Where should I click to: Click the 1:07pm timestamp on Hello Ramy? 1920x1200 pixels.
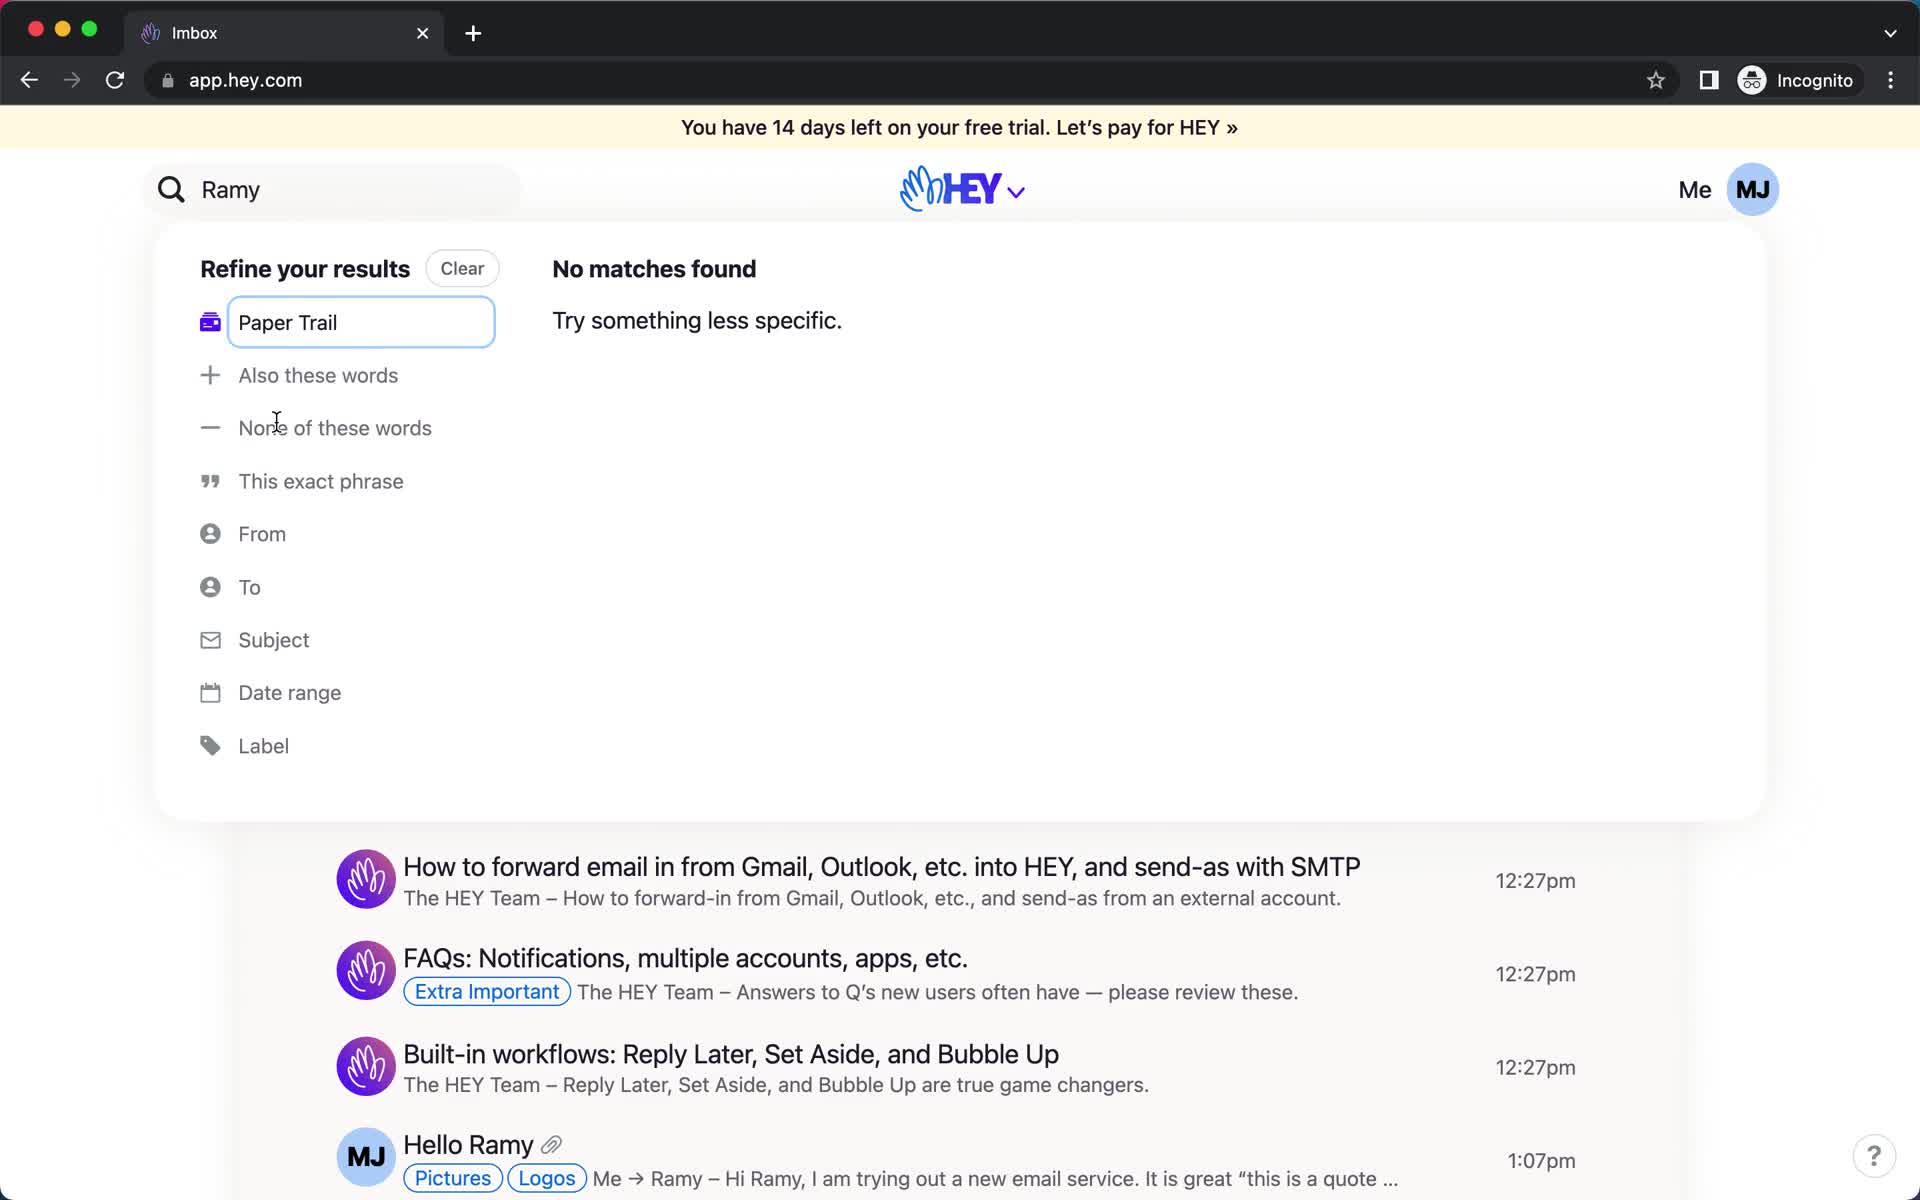point(1541,1160)
